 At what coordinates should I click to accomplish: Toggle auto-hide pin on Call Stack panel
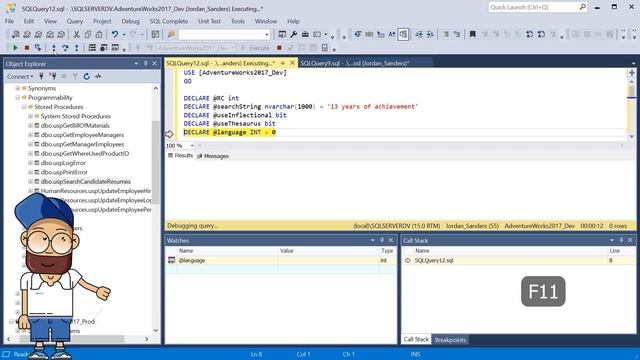click(x=621, y=240)
